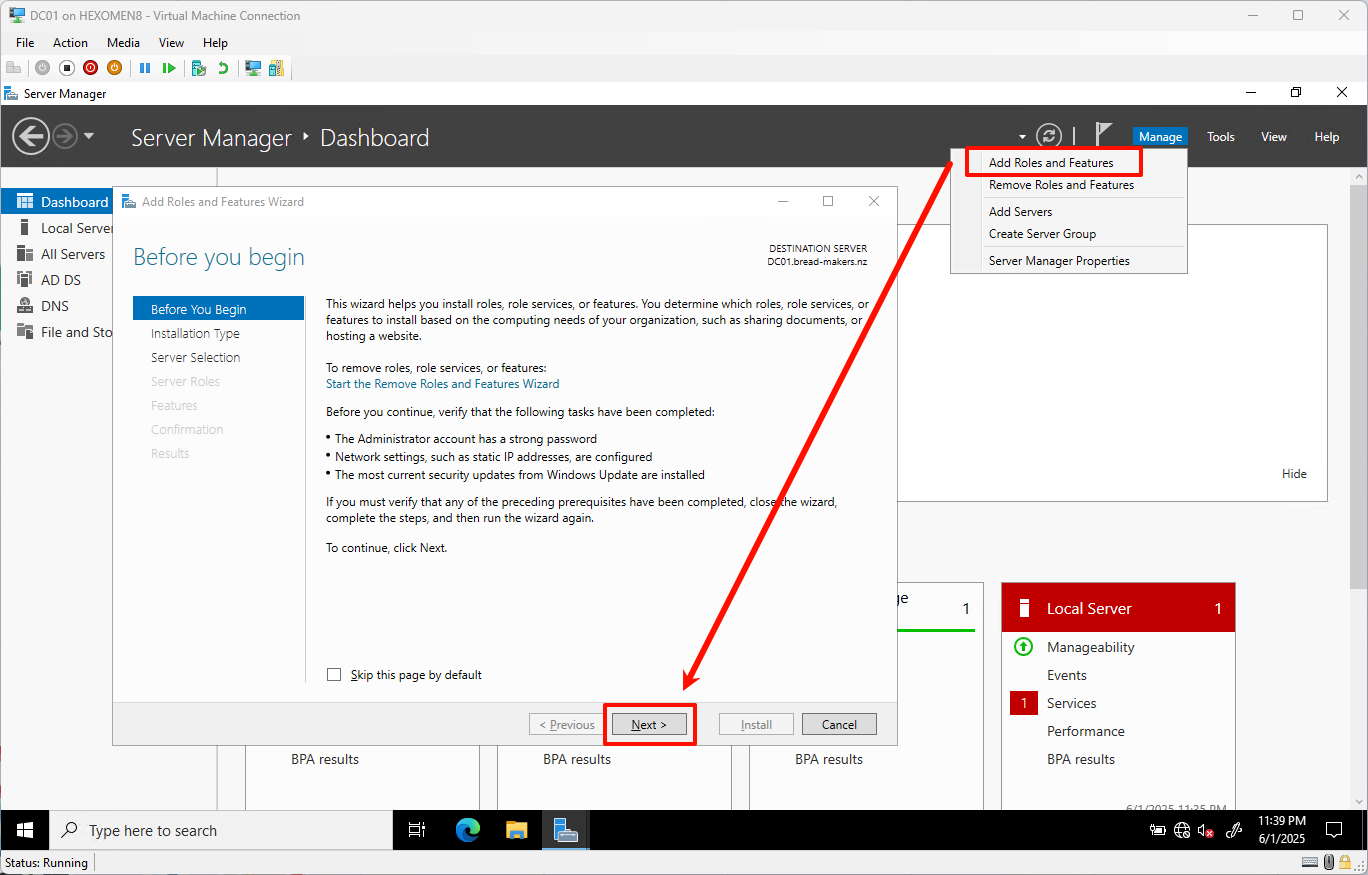Viewport: 1368px width, 875px height.
Task: Click the green Revert arrow icon
Action: [223, 68]
